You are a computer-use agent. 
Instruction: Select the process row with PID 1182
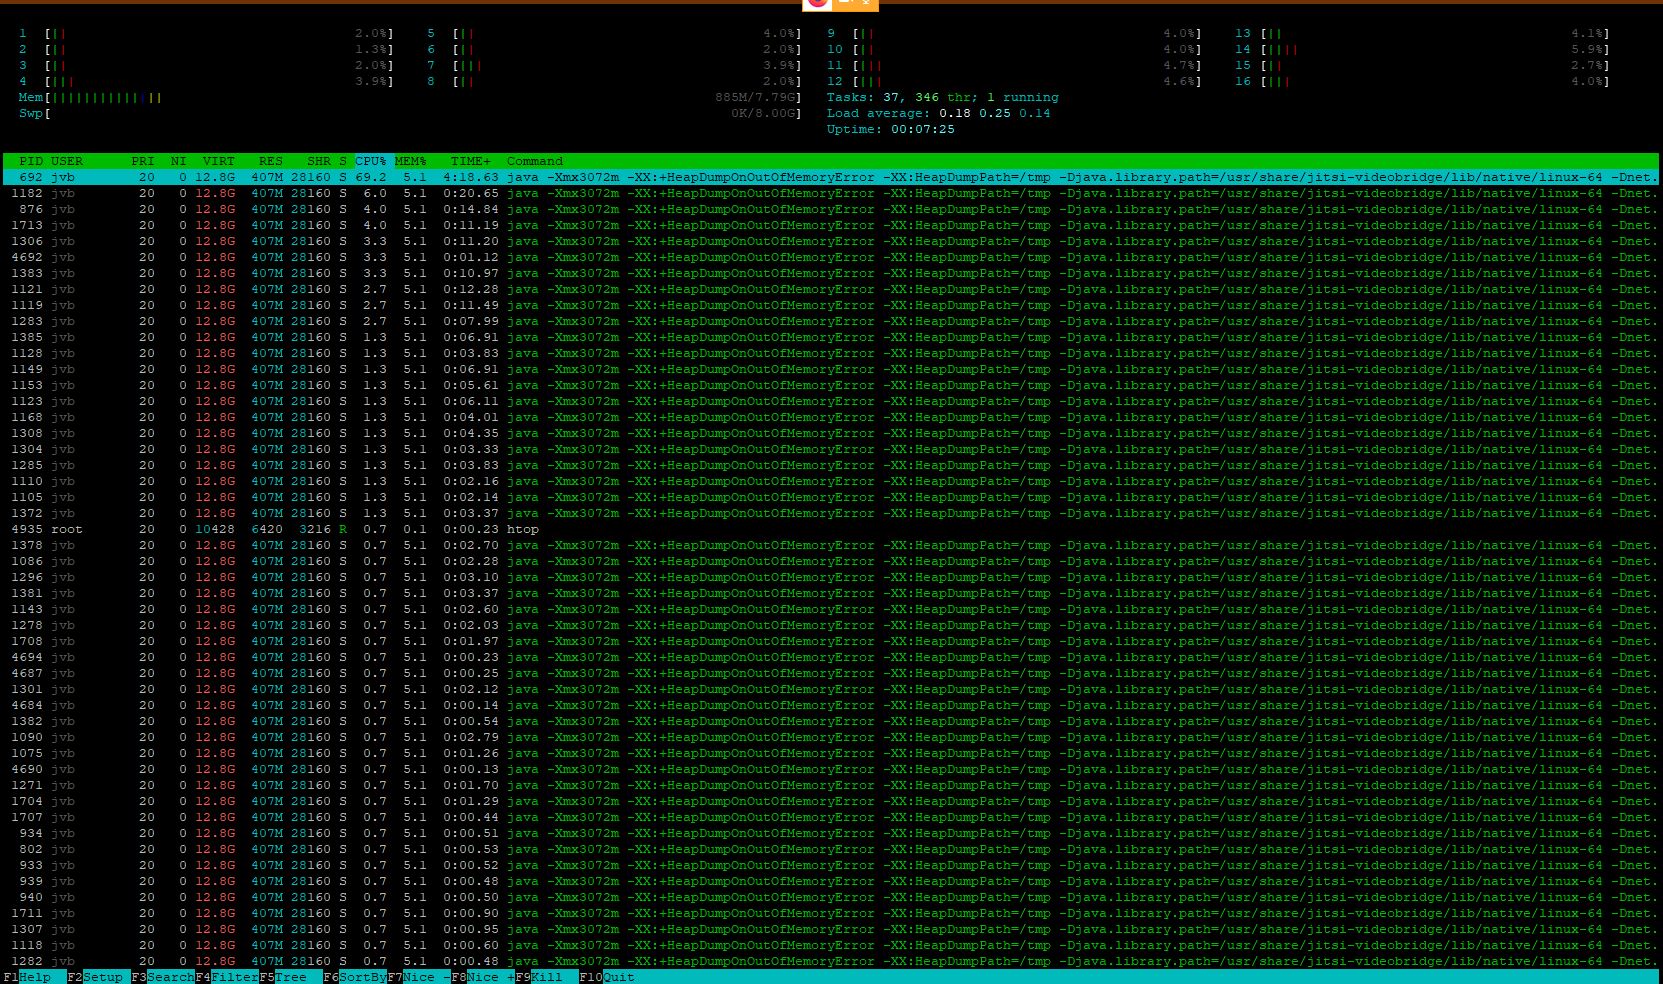tap(831, 193)
